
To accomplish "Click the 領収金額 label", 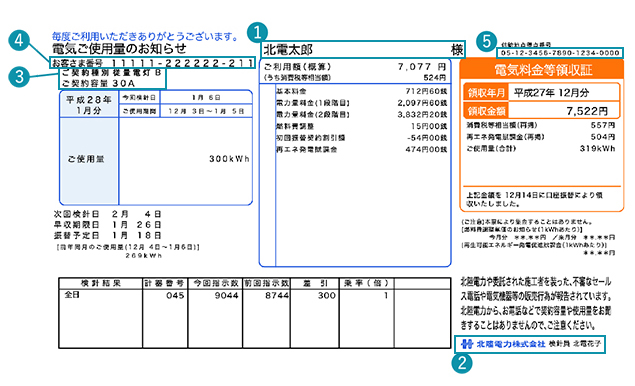I will pyautogui.click(x=486, y=111).
